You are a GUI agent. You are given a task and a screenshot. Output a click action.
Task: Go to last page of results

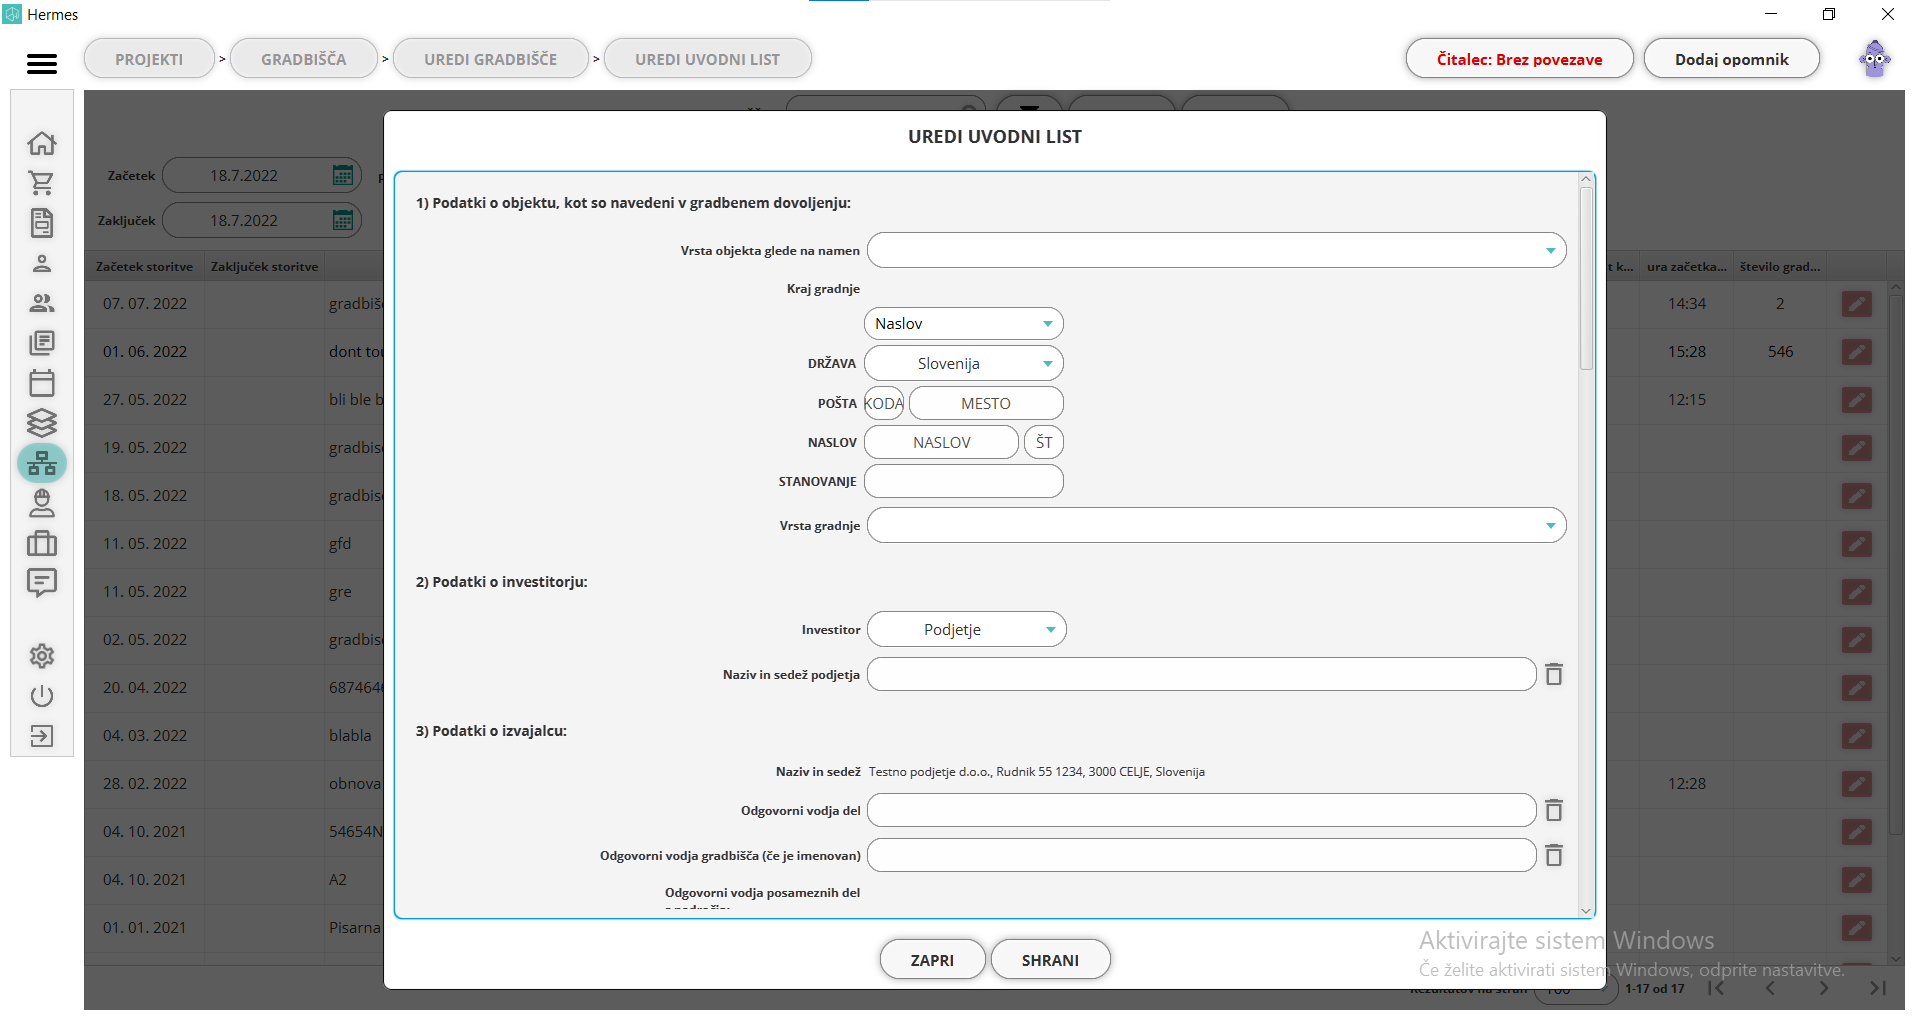click(1878, 988)
